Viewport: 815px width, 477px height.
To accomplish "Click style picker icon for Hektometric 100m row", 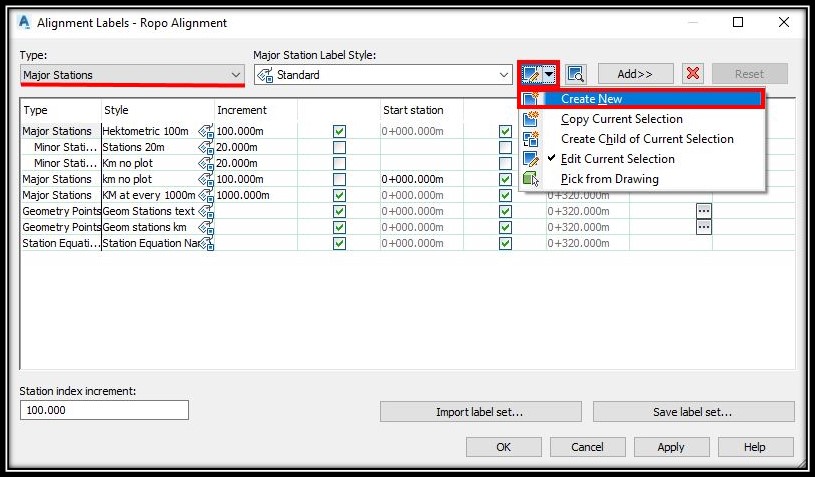I will (x=206, y=131).
